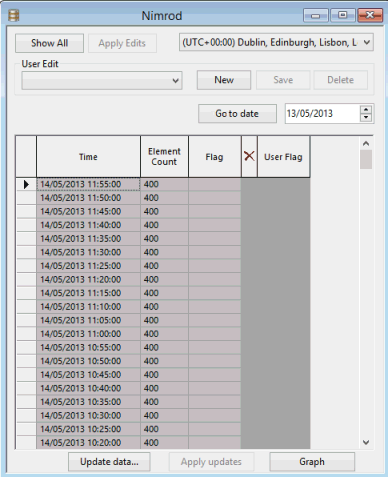Click the Apply updates button
Viewport: 388px width, 477px height.
click(x=211, y=462)
